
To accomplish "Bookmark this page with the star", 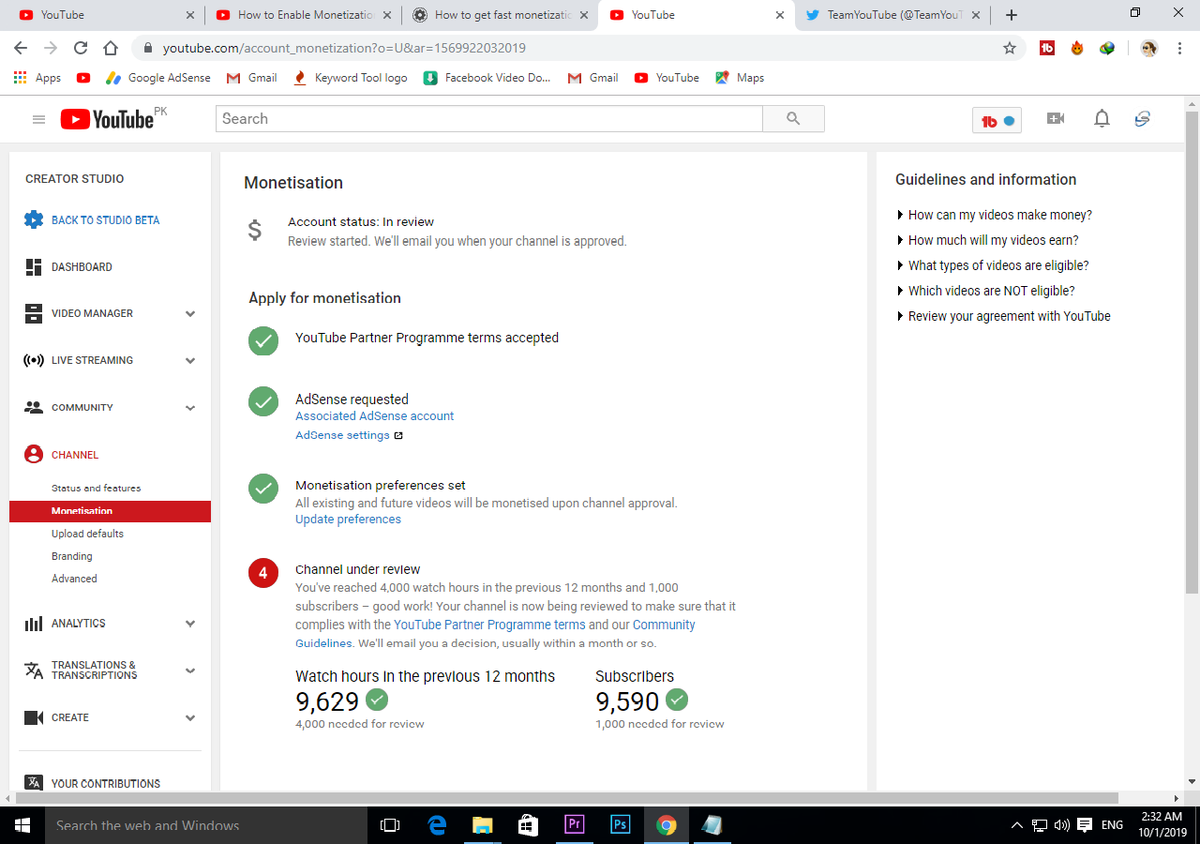I will pos(1010,48).
